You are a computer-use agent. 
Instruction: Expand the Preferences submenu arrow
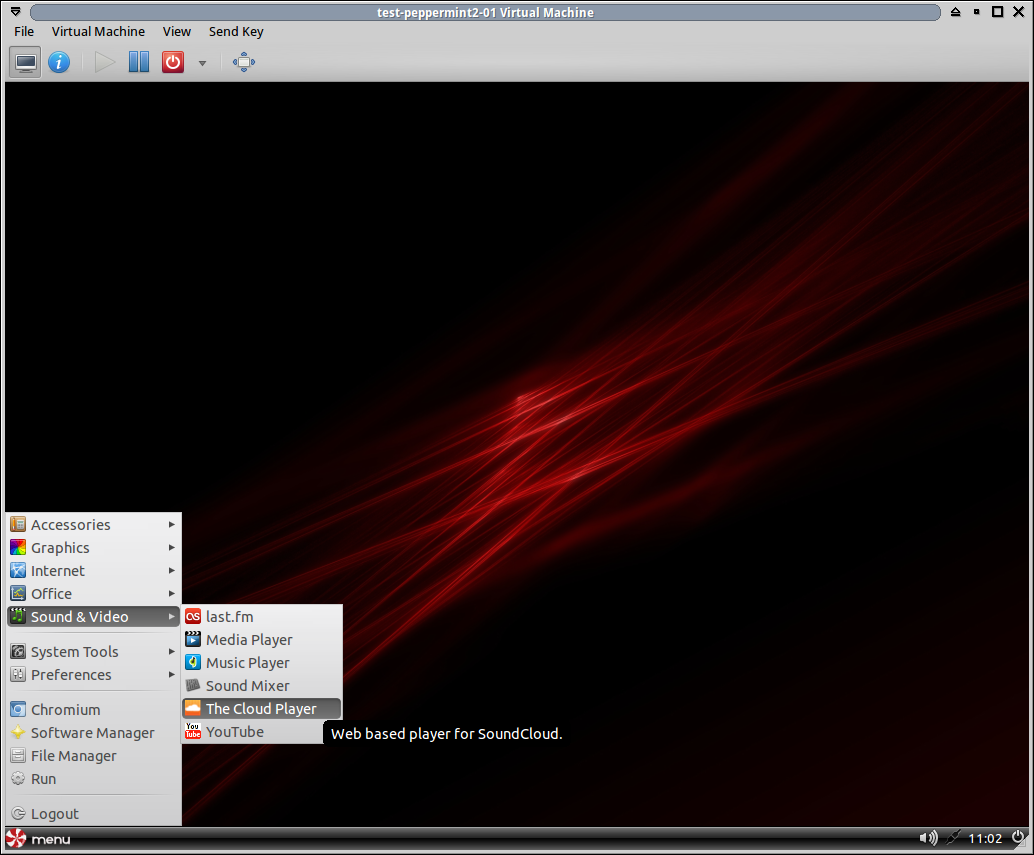(171, 675)
